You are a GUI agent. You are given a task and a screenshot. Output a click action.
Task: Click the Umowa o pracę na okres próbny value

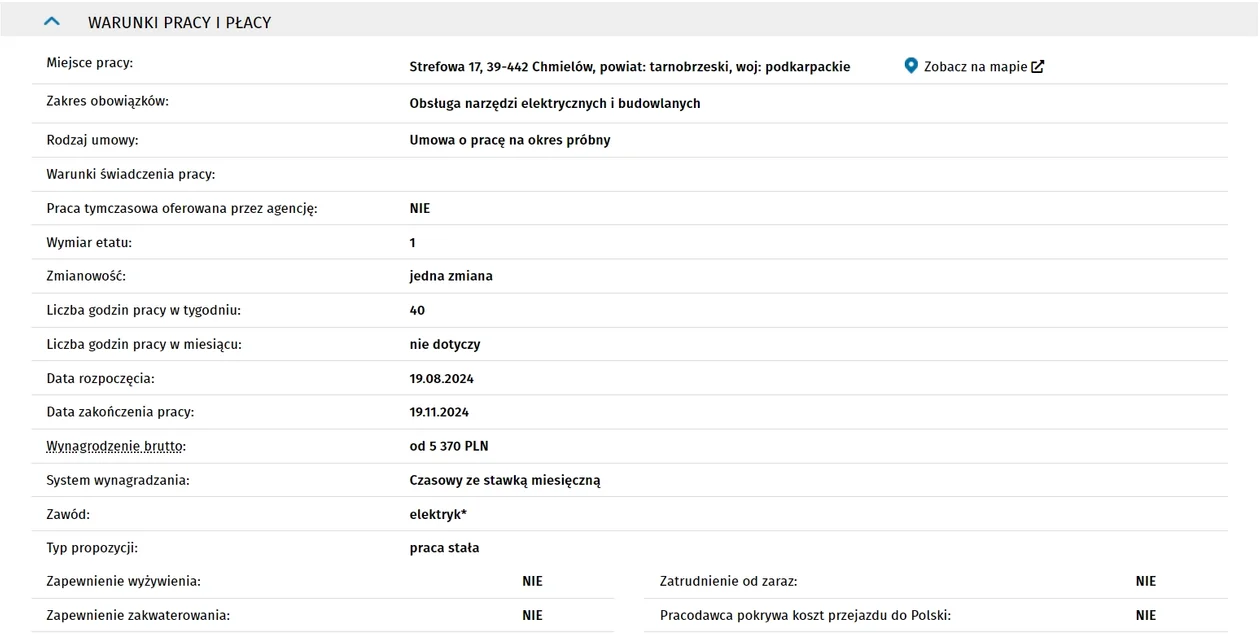(x=510, y=140)
